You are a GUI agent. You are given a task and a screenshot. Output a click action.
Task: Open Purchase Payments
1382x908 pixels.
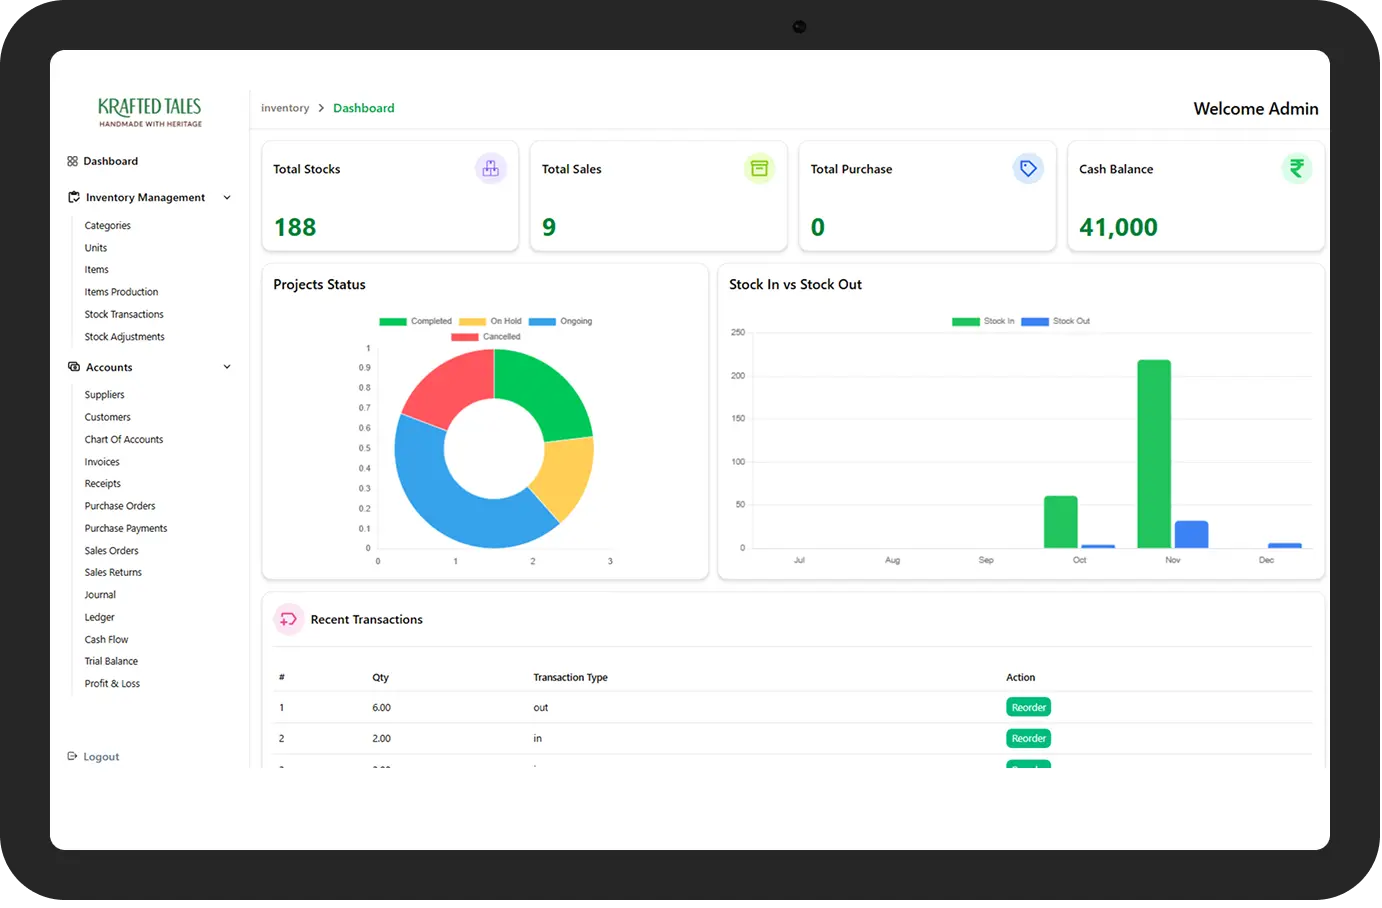(126, 528)
